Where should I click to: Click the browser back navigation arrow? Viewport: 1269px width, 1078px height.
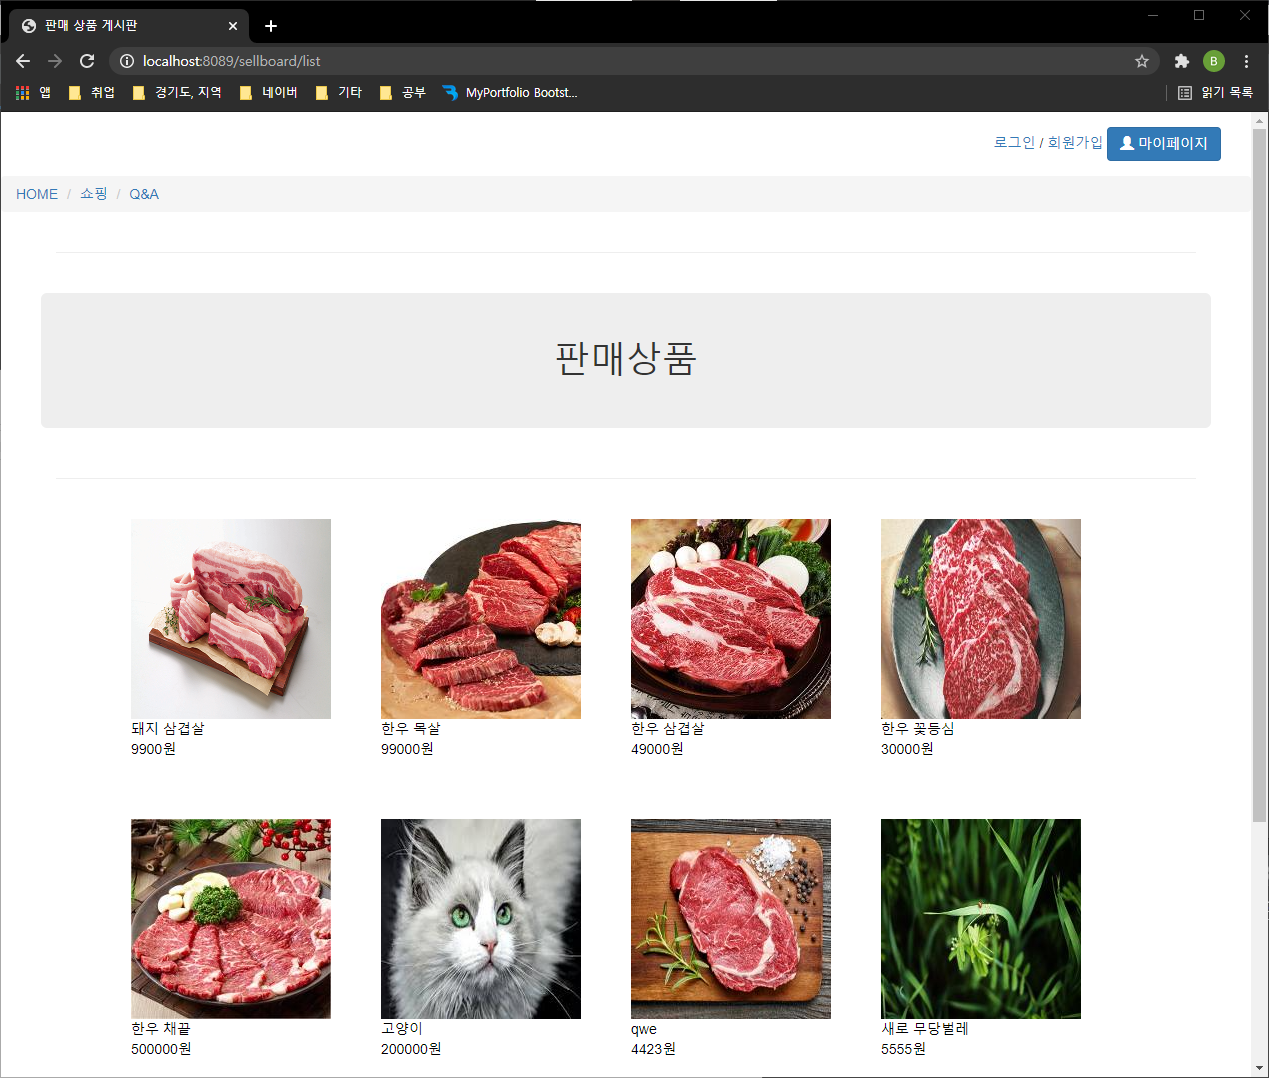(x=22, y=61)
